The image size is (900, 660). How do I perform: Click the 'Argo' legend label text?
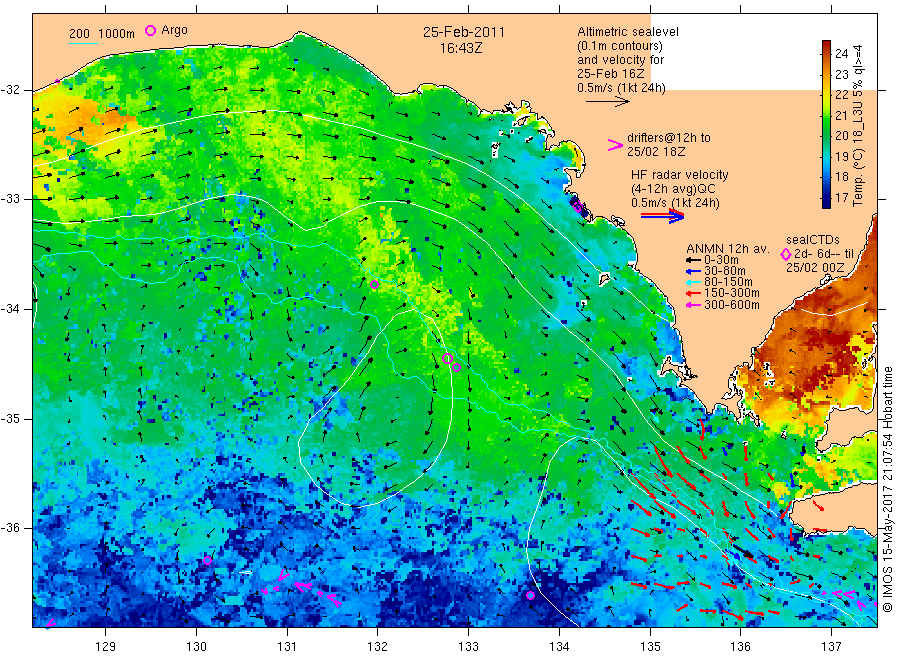pos(174,30)
